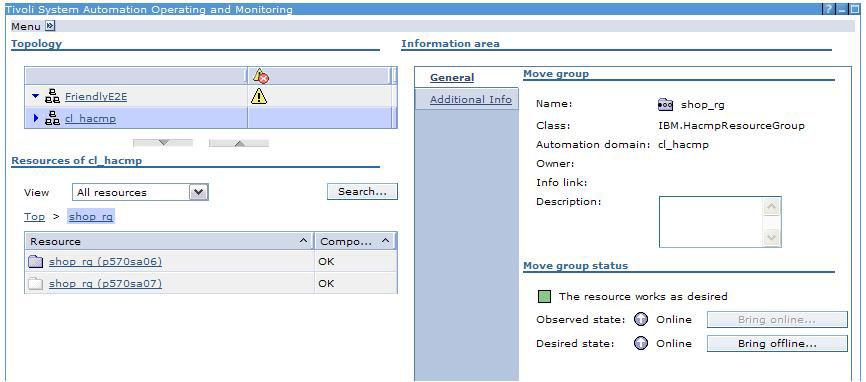Click the FriendlyE2E domain network icon
This screenshot has height=382, width=866.
point(52,97)
